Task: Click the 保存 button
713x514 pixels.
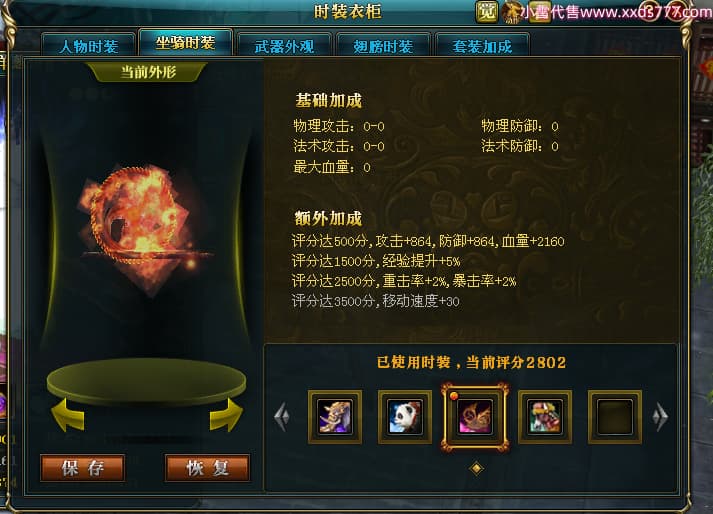Action: pyautogui.click(x=82, y=468)
